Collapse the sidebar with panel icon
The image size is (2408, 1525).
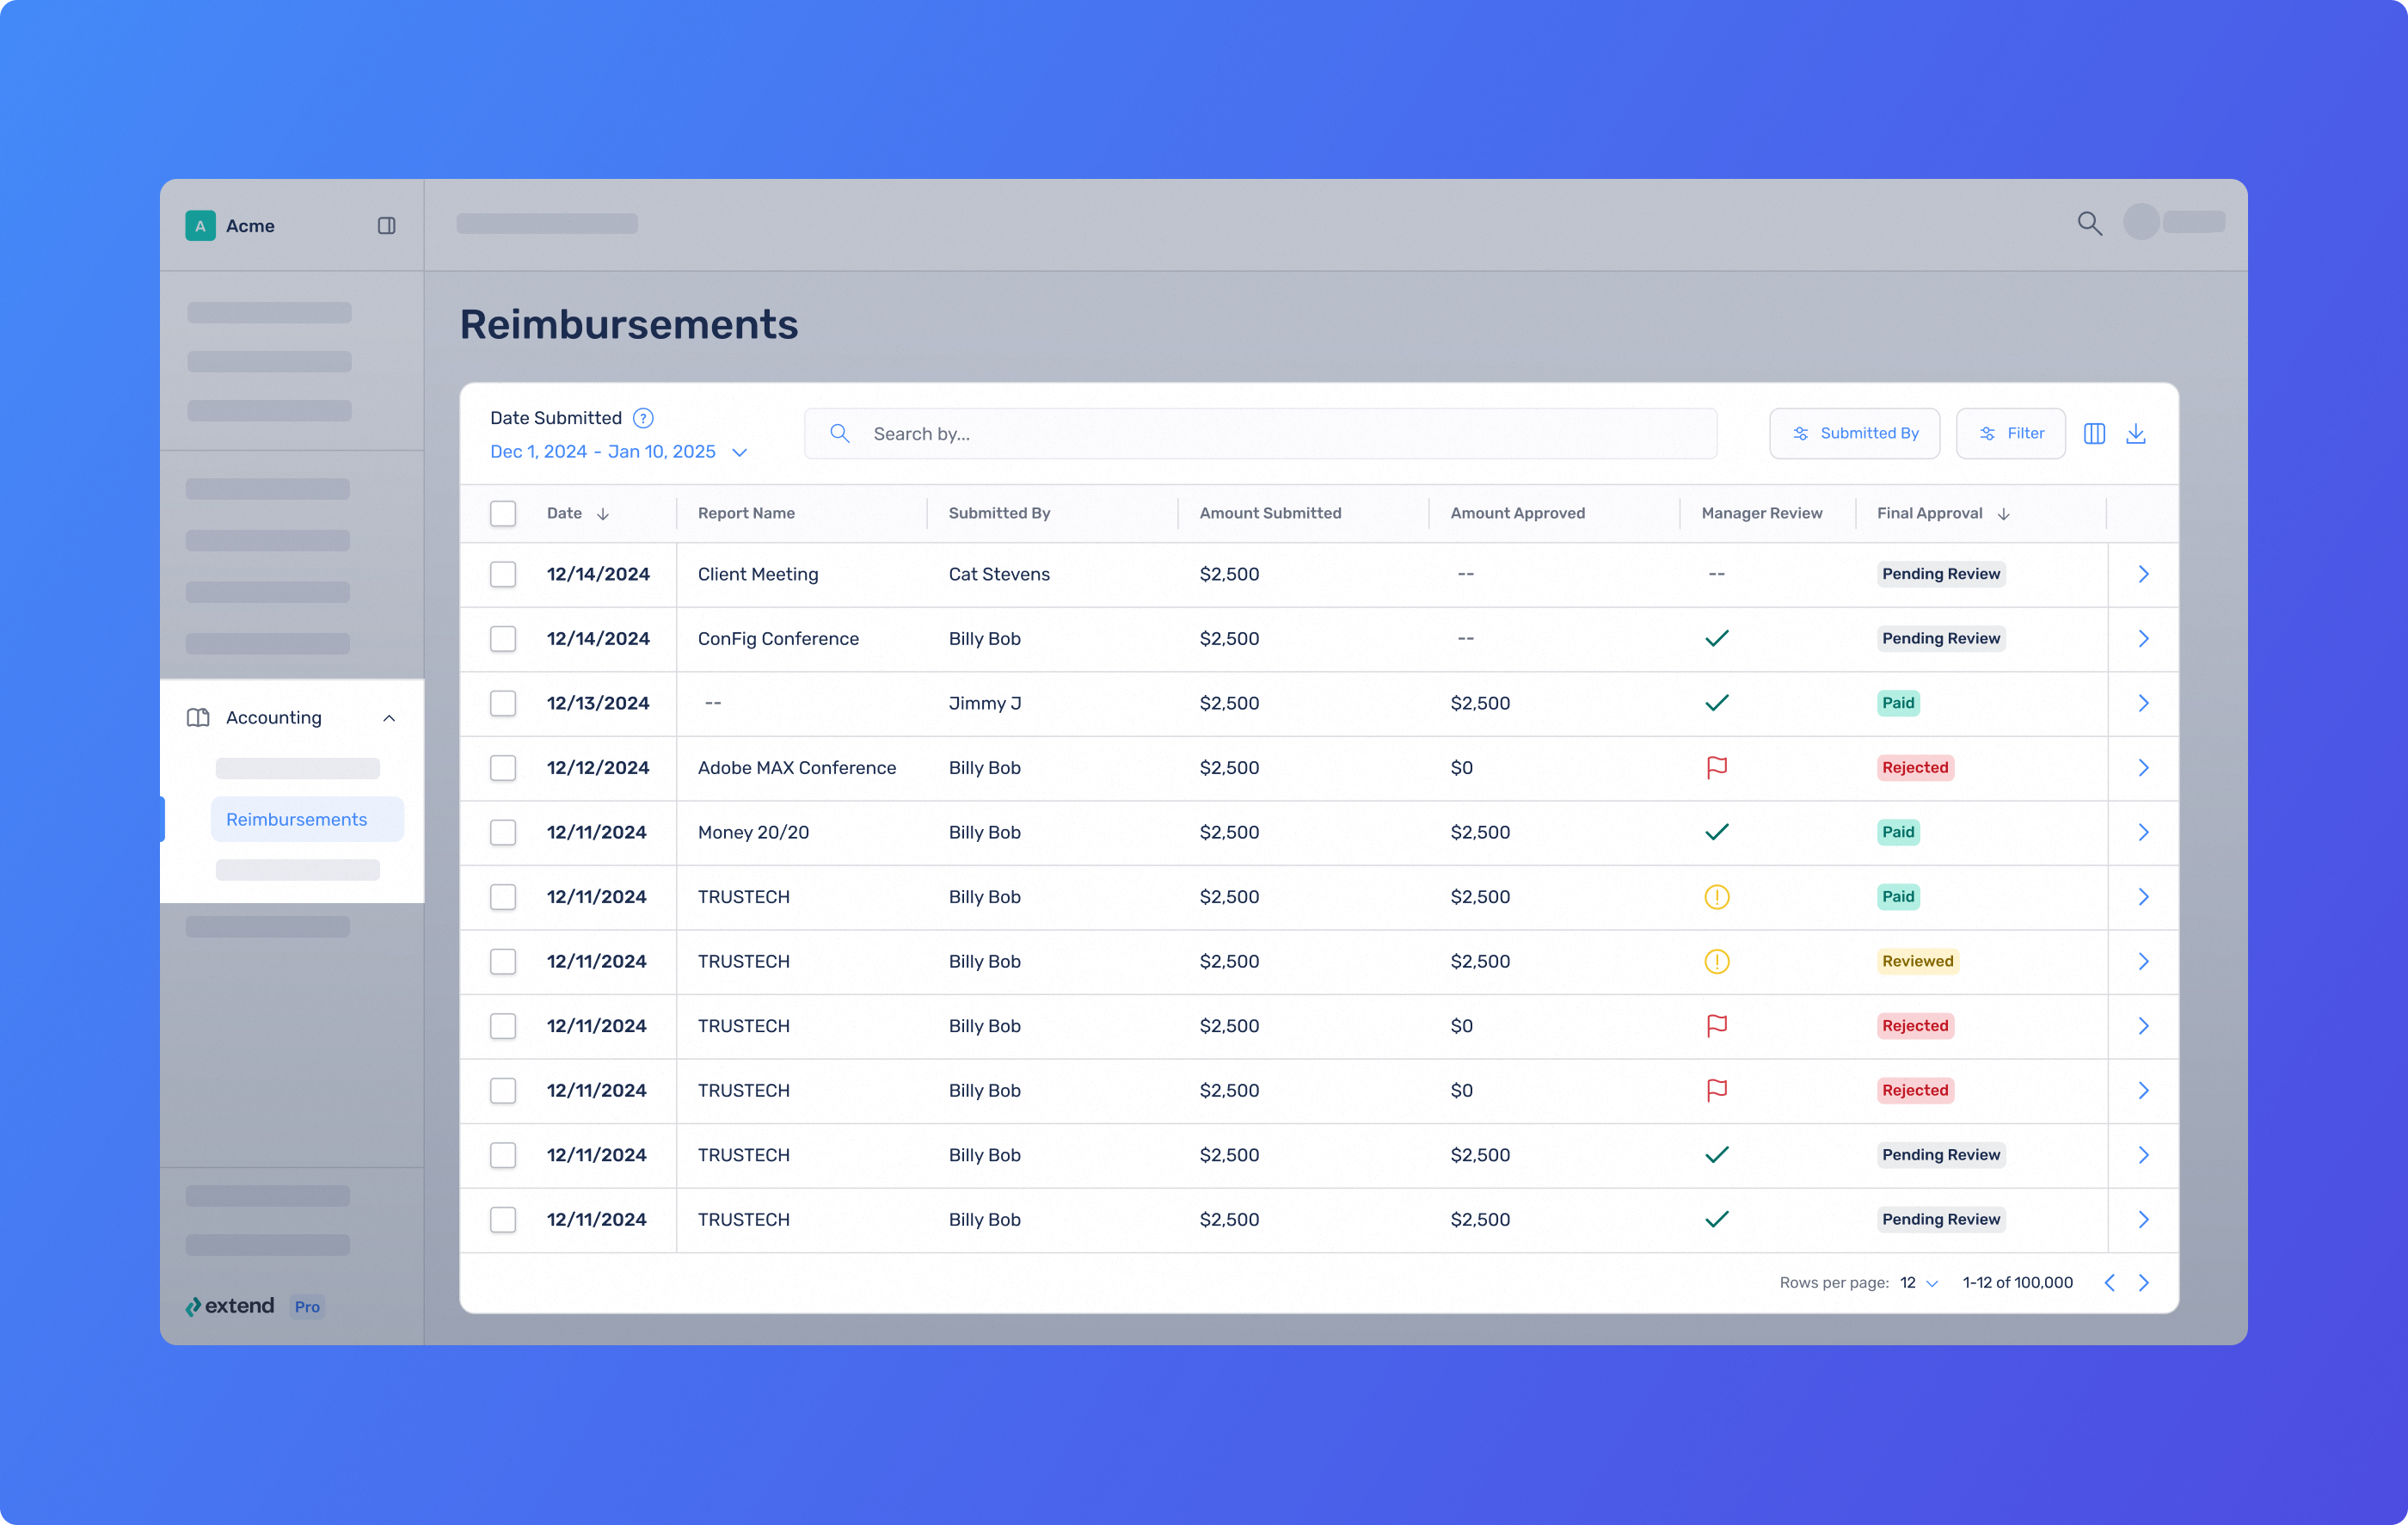click(386, 226)
